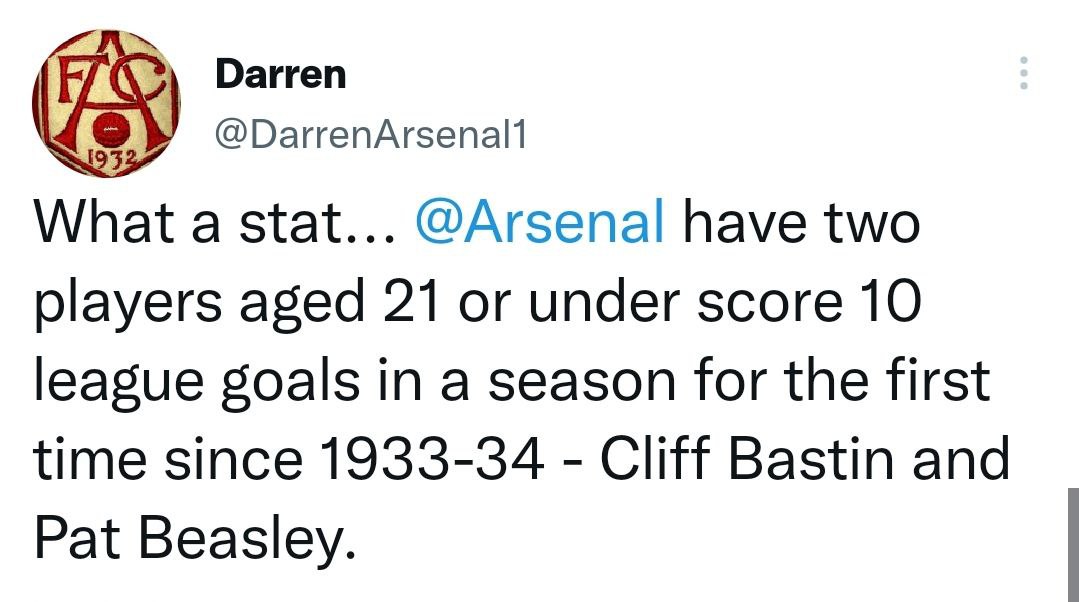Click the words "players aged" in the tweet
Screen dimensions: 1079x602
pos(200,303)
